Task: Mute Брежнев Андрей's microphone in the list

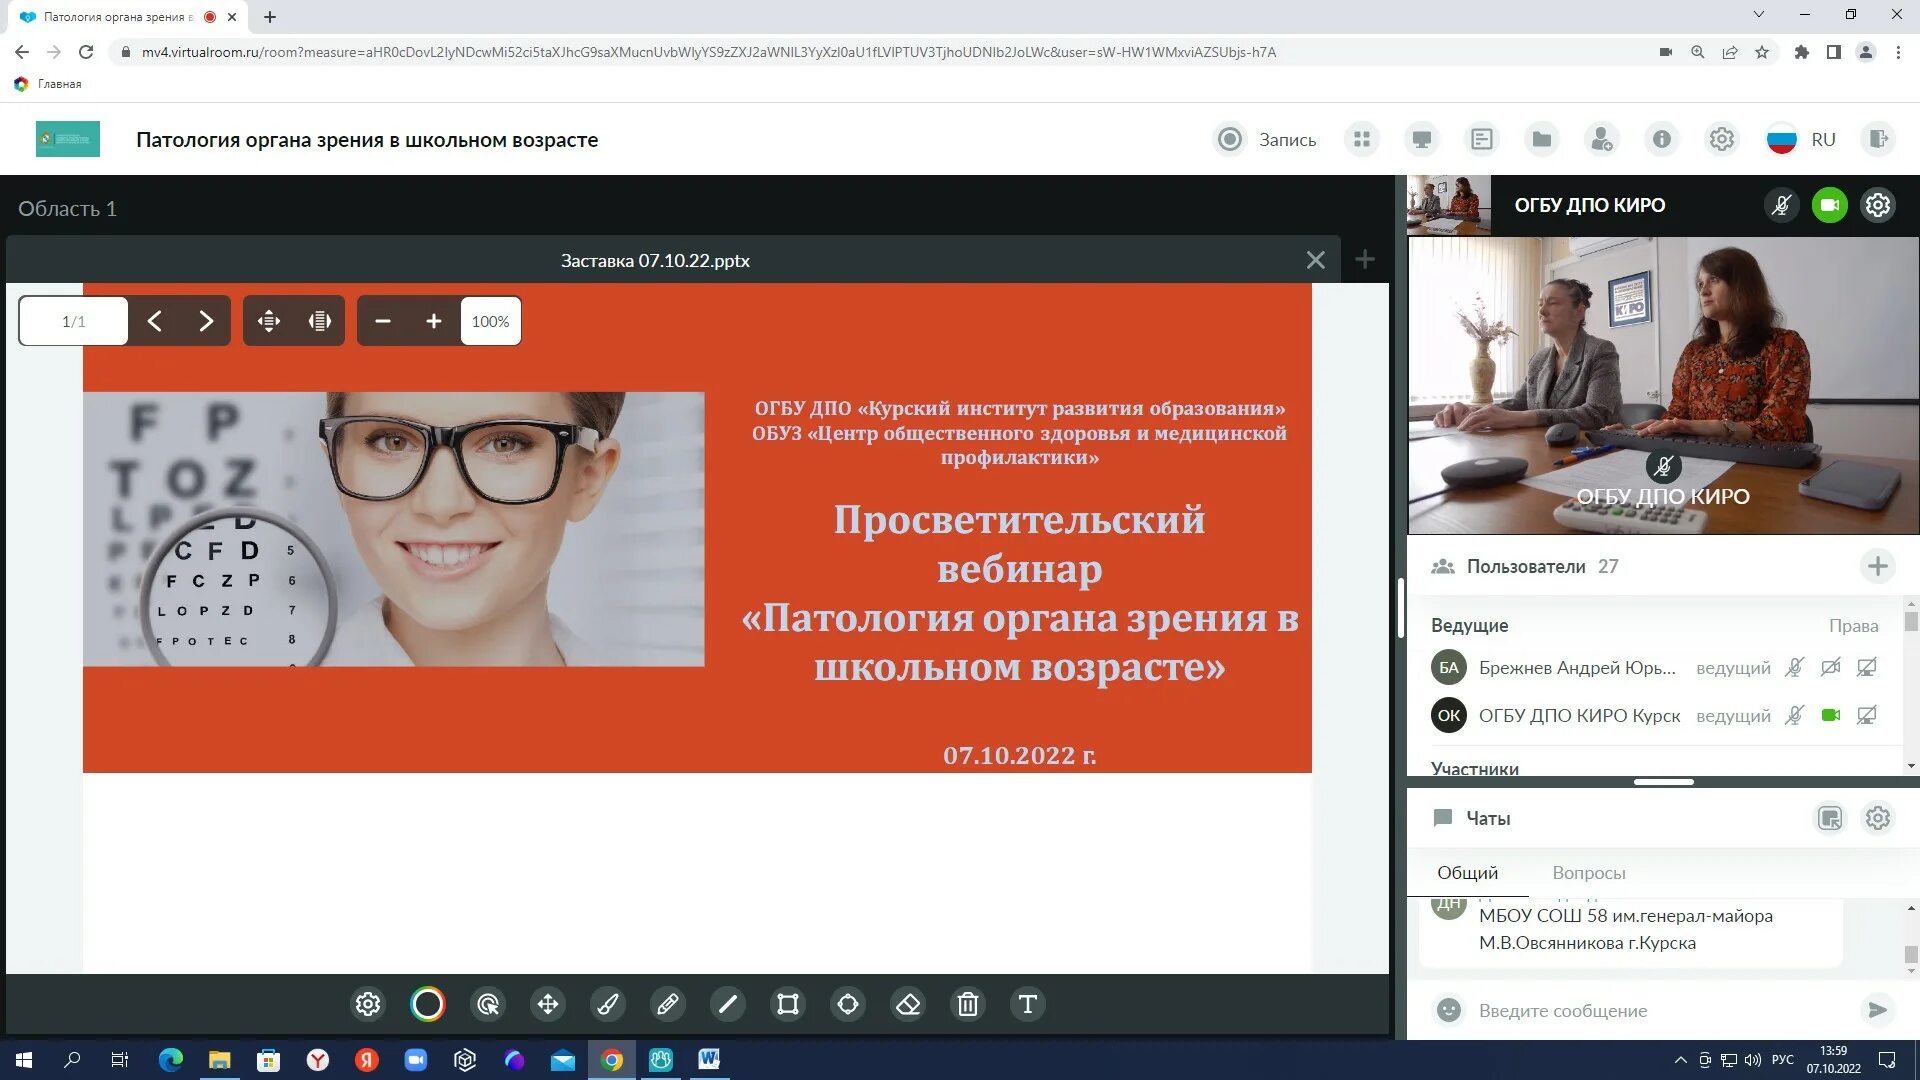Action: [1793, 667]
